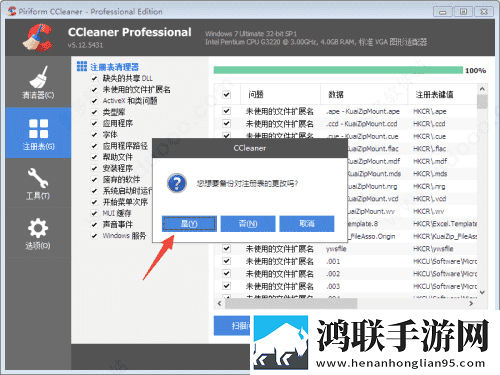Select the HKCR\.flac registry key cell
The height and width of the screenshot is (375, 500).
point(429,149)
